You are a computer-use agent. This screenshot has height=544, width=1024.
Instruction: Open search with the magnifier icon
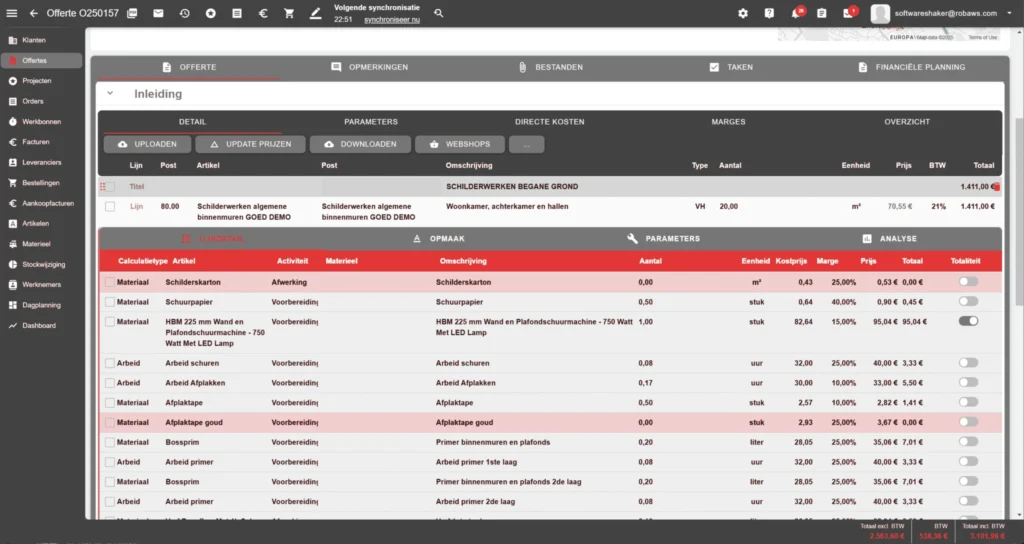pos(438,13)
